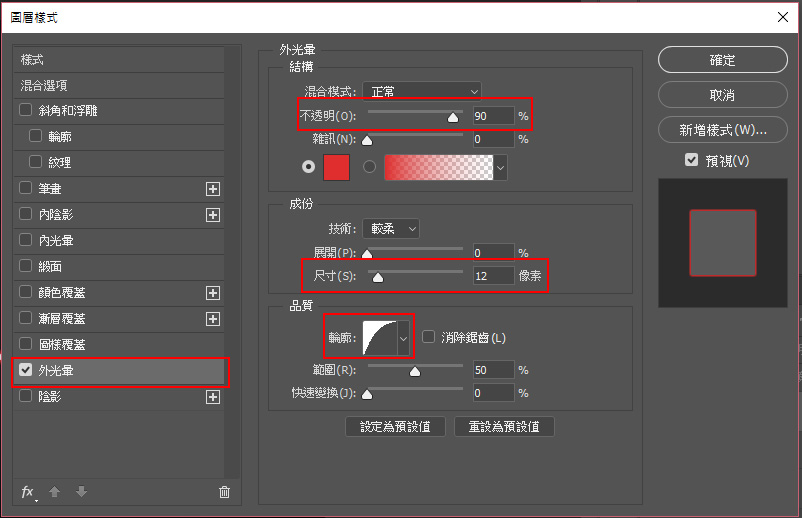The height and width of the screenshot is (518, 802).
Task: Select the 內光暈 row label
Action: click(56, 240)
